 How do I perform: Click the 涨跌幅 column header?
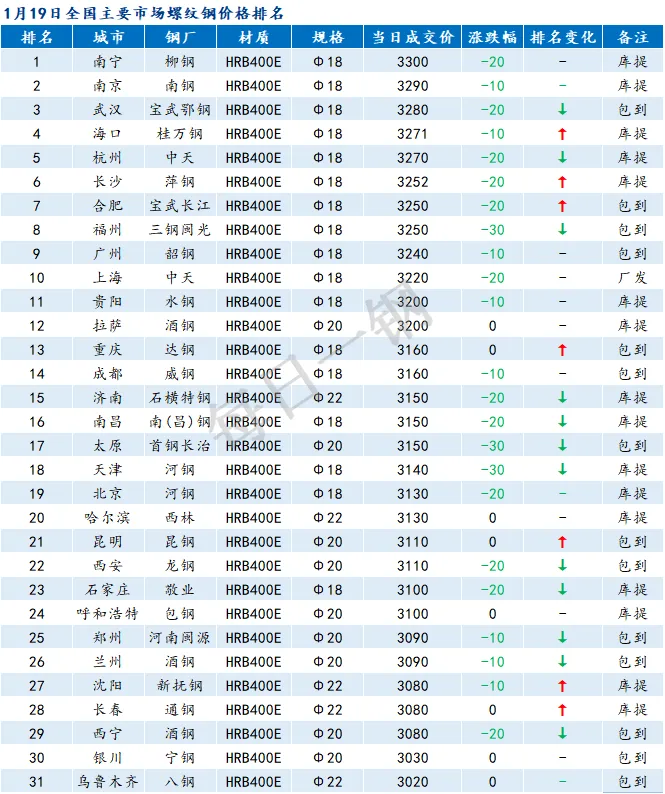[492, 37]
